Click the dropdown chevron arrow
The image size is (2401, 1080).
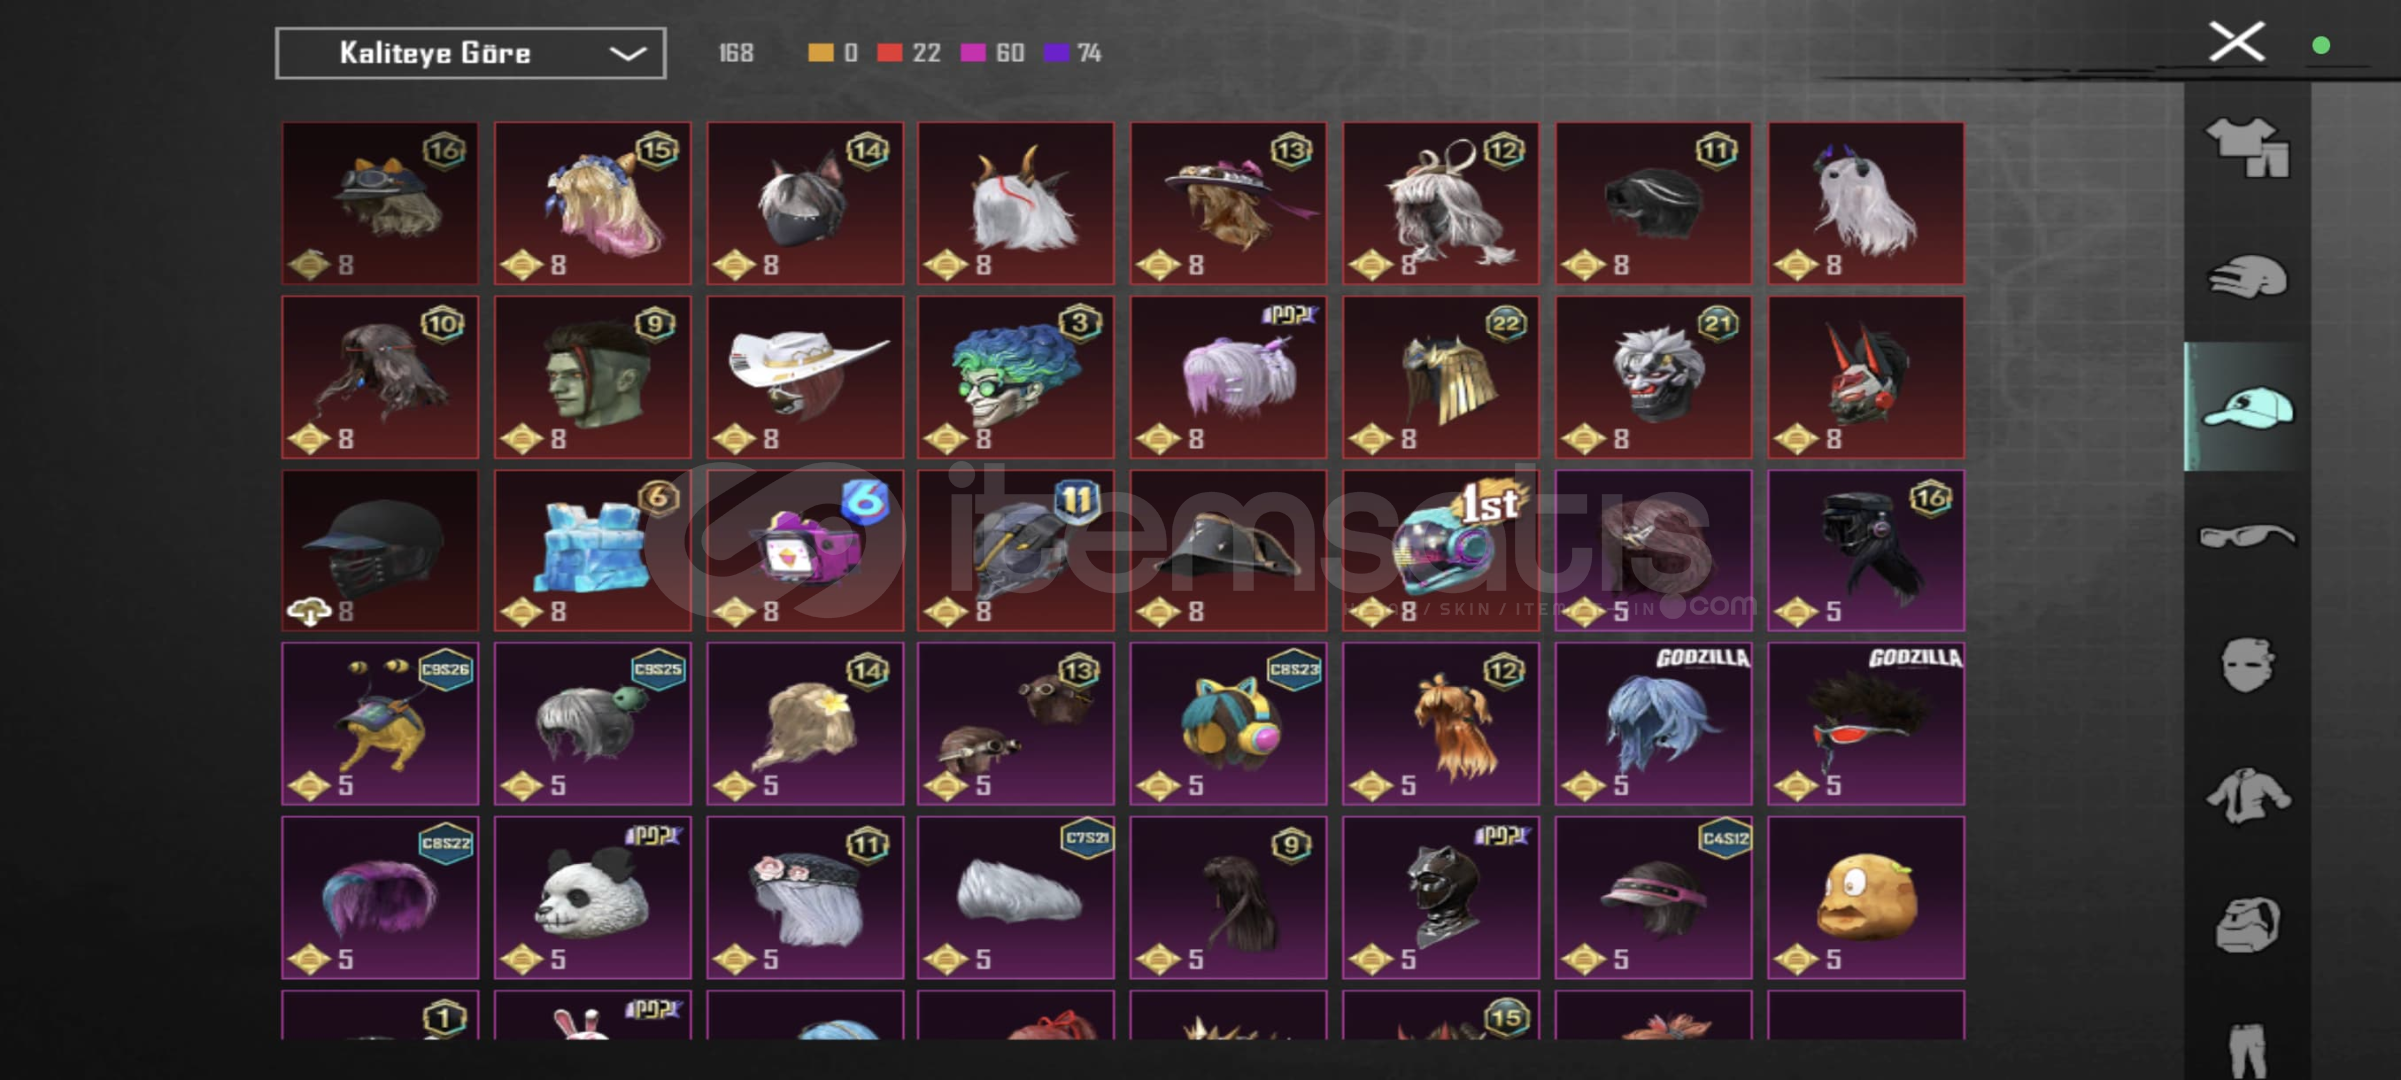point(628,53)
